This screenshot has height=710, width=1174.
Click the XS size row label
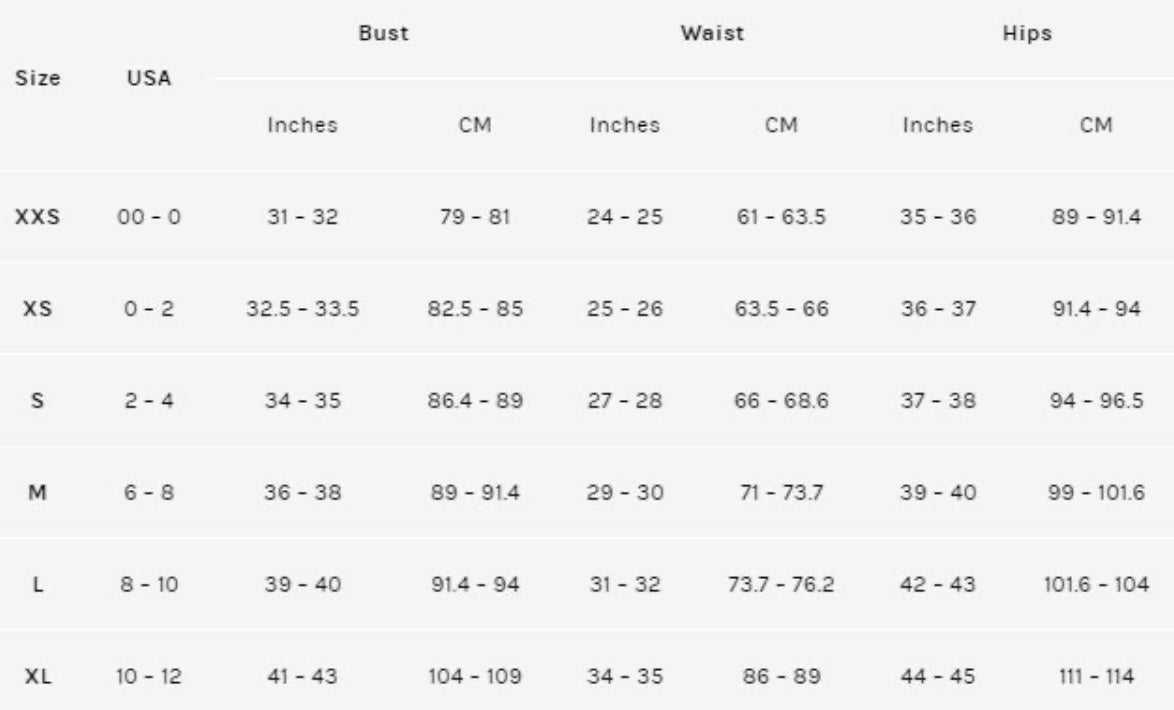tap(37, 309)
